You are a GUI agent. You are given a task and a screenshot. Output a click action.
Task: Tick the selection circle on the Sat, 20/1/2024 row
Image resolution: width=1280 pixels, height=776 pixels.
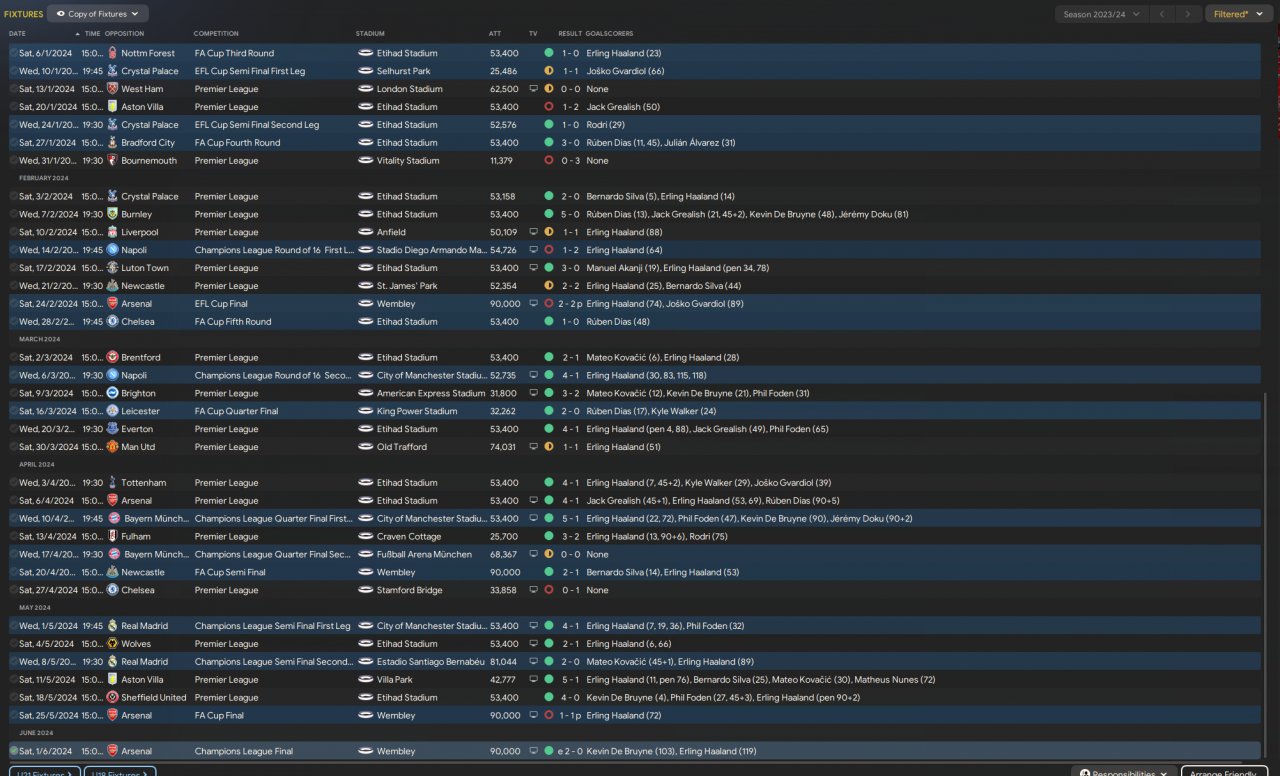tap(13, 107)
